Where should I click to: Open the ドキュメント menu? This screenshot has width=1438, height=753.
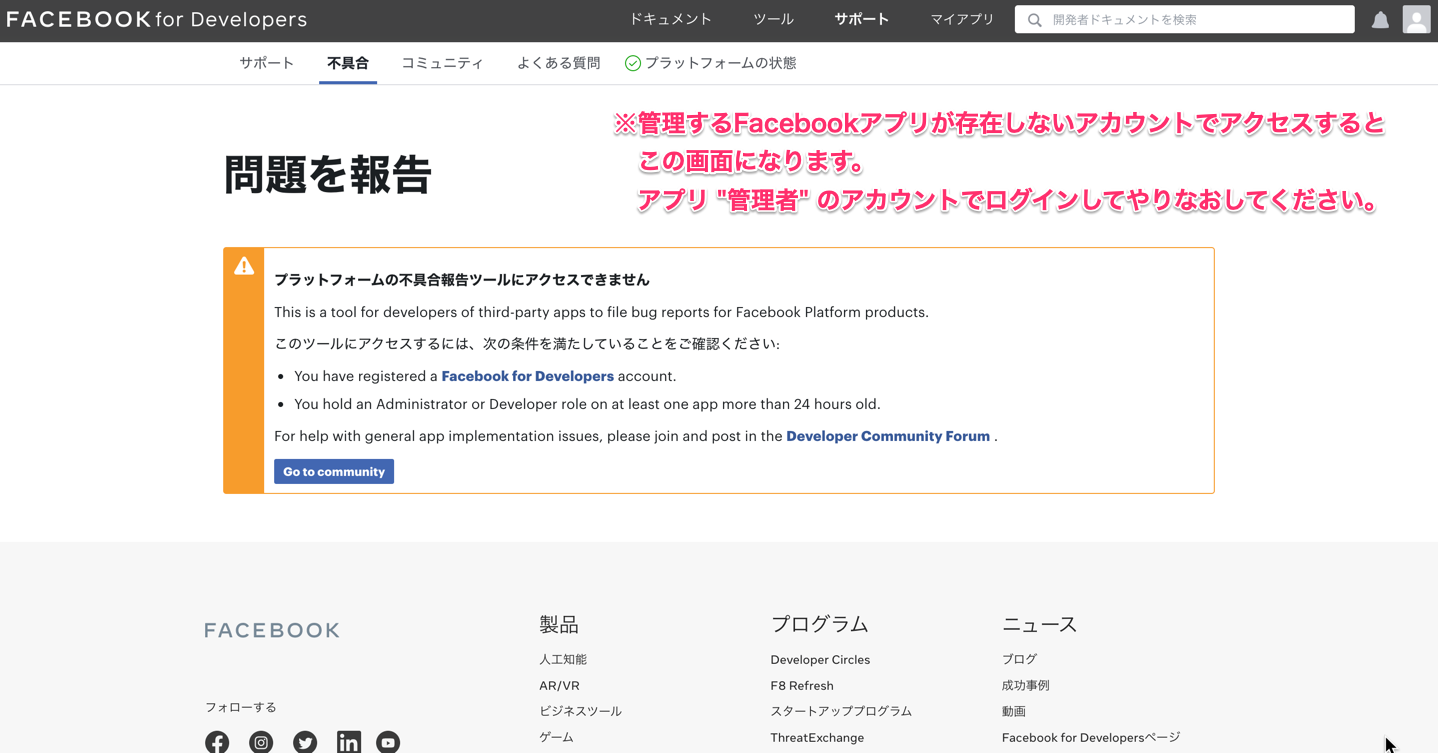pos(670,19)
